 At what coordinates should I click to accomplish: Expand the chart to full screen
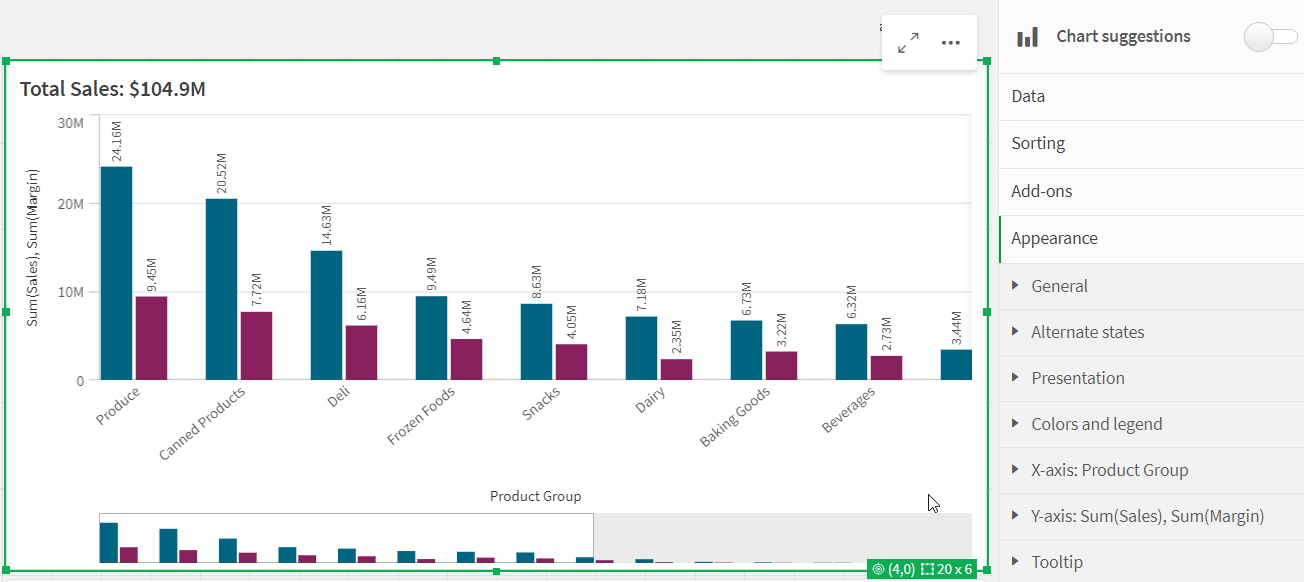pyautogui.click(x=908, y=42)
